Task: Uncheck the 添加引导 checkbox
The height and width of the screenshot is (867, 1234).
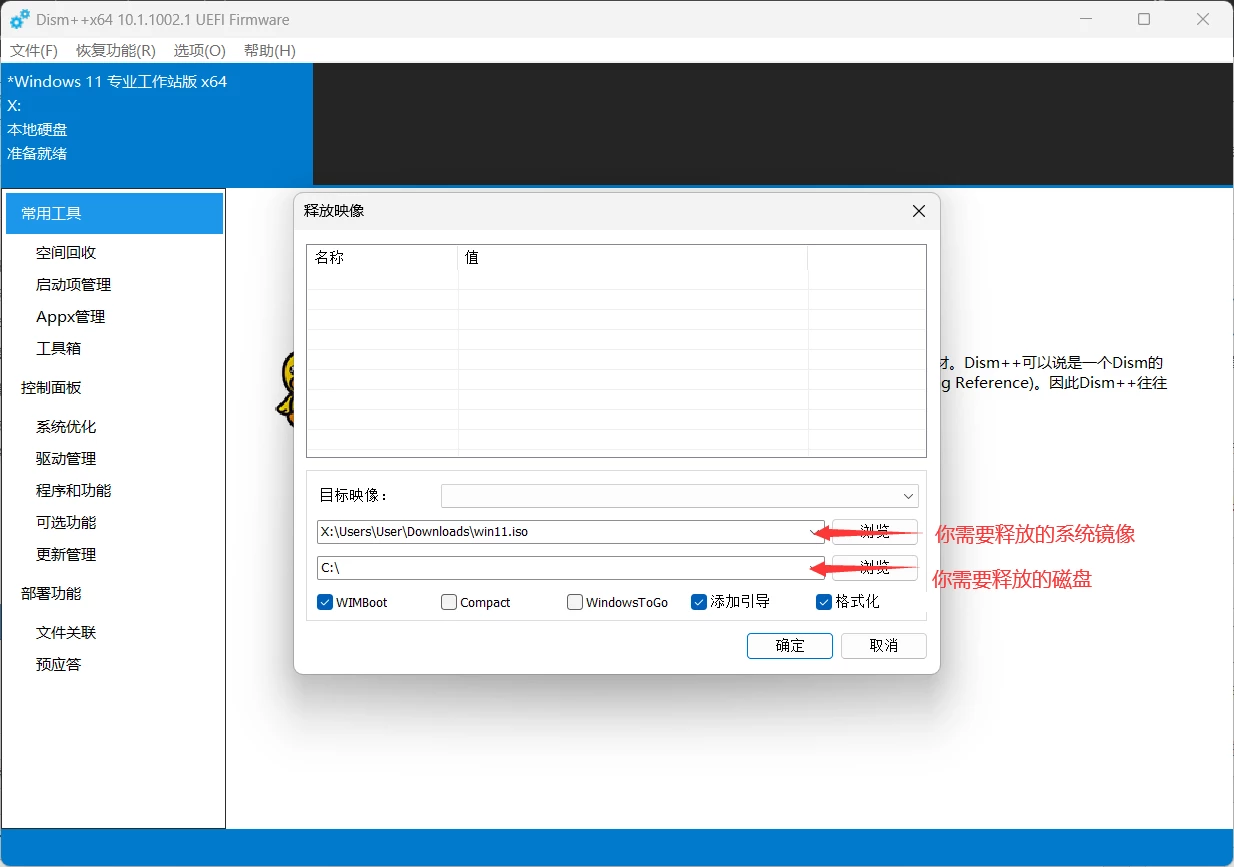Action: pos(699,602)
